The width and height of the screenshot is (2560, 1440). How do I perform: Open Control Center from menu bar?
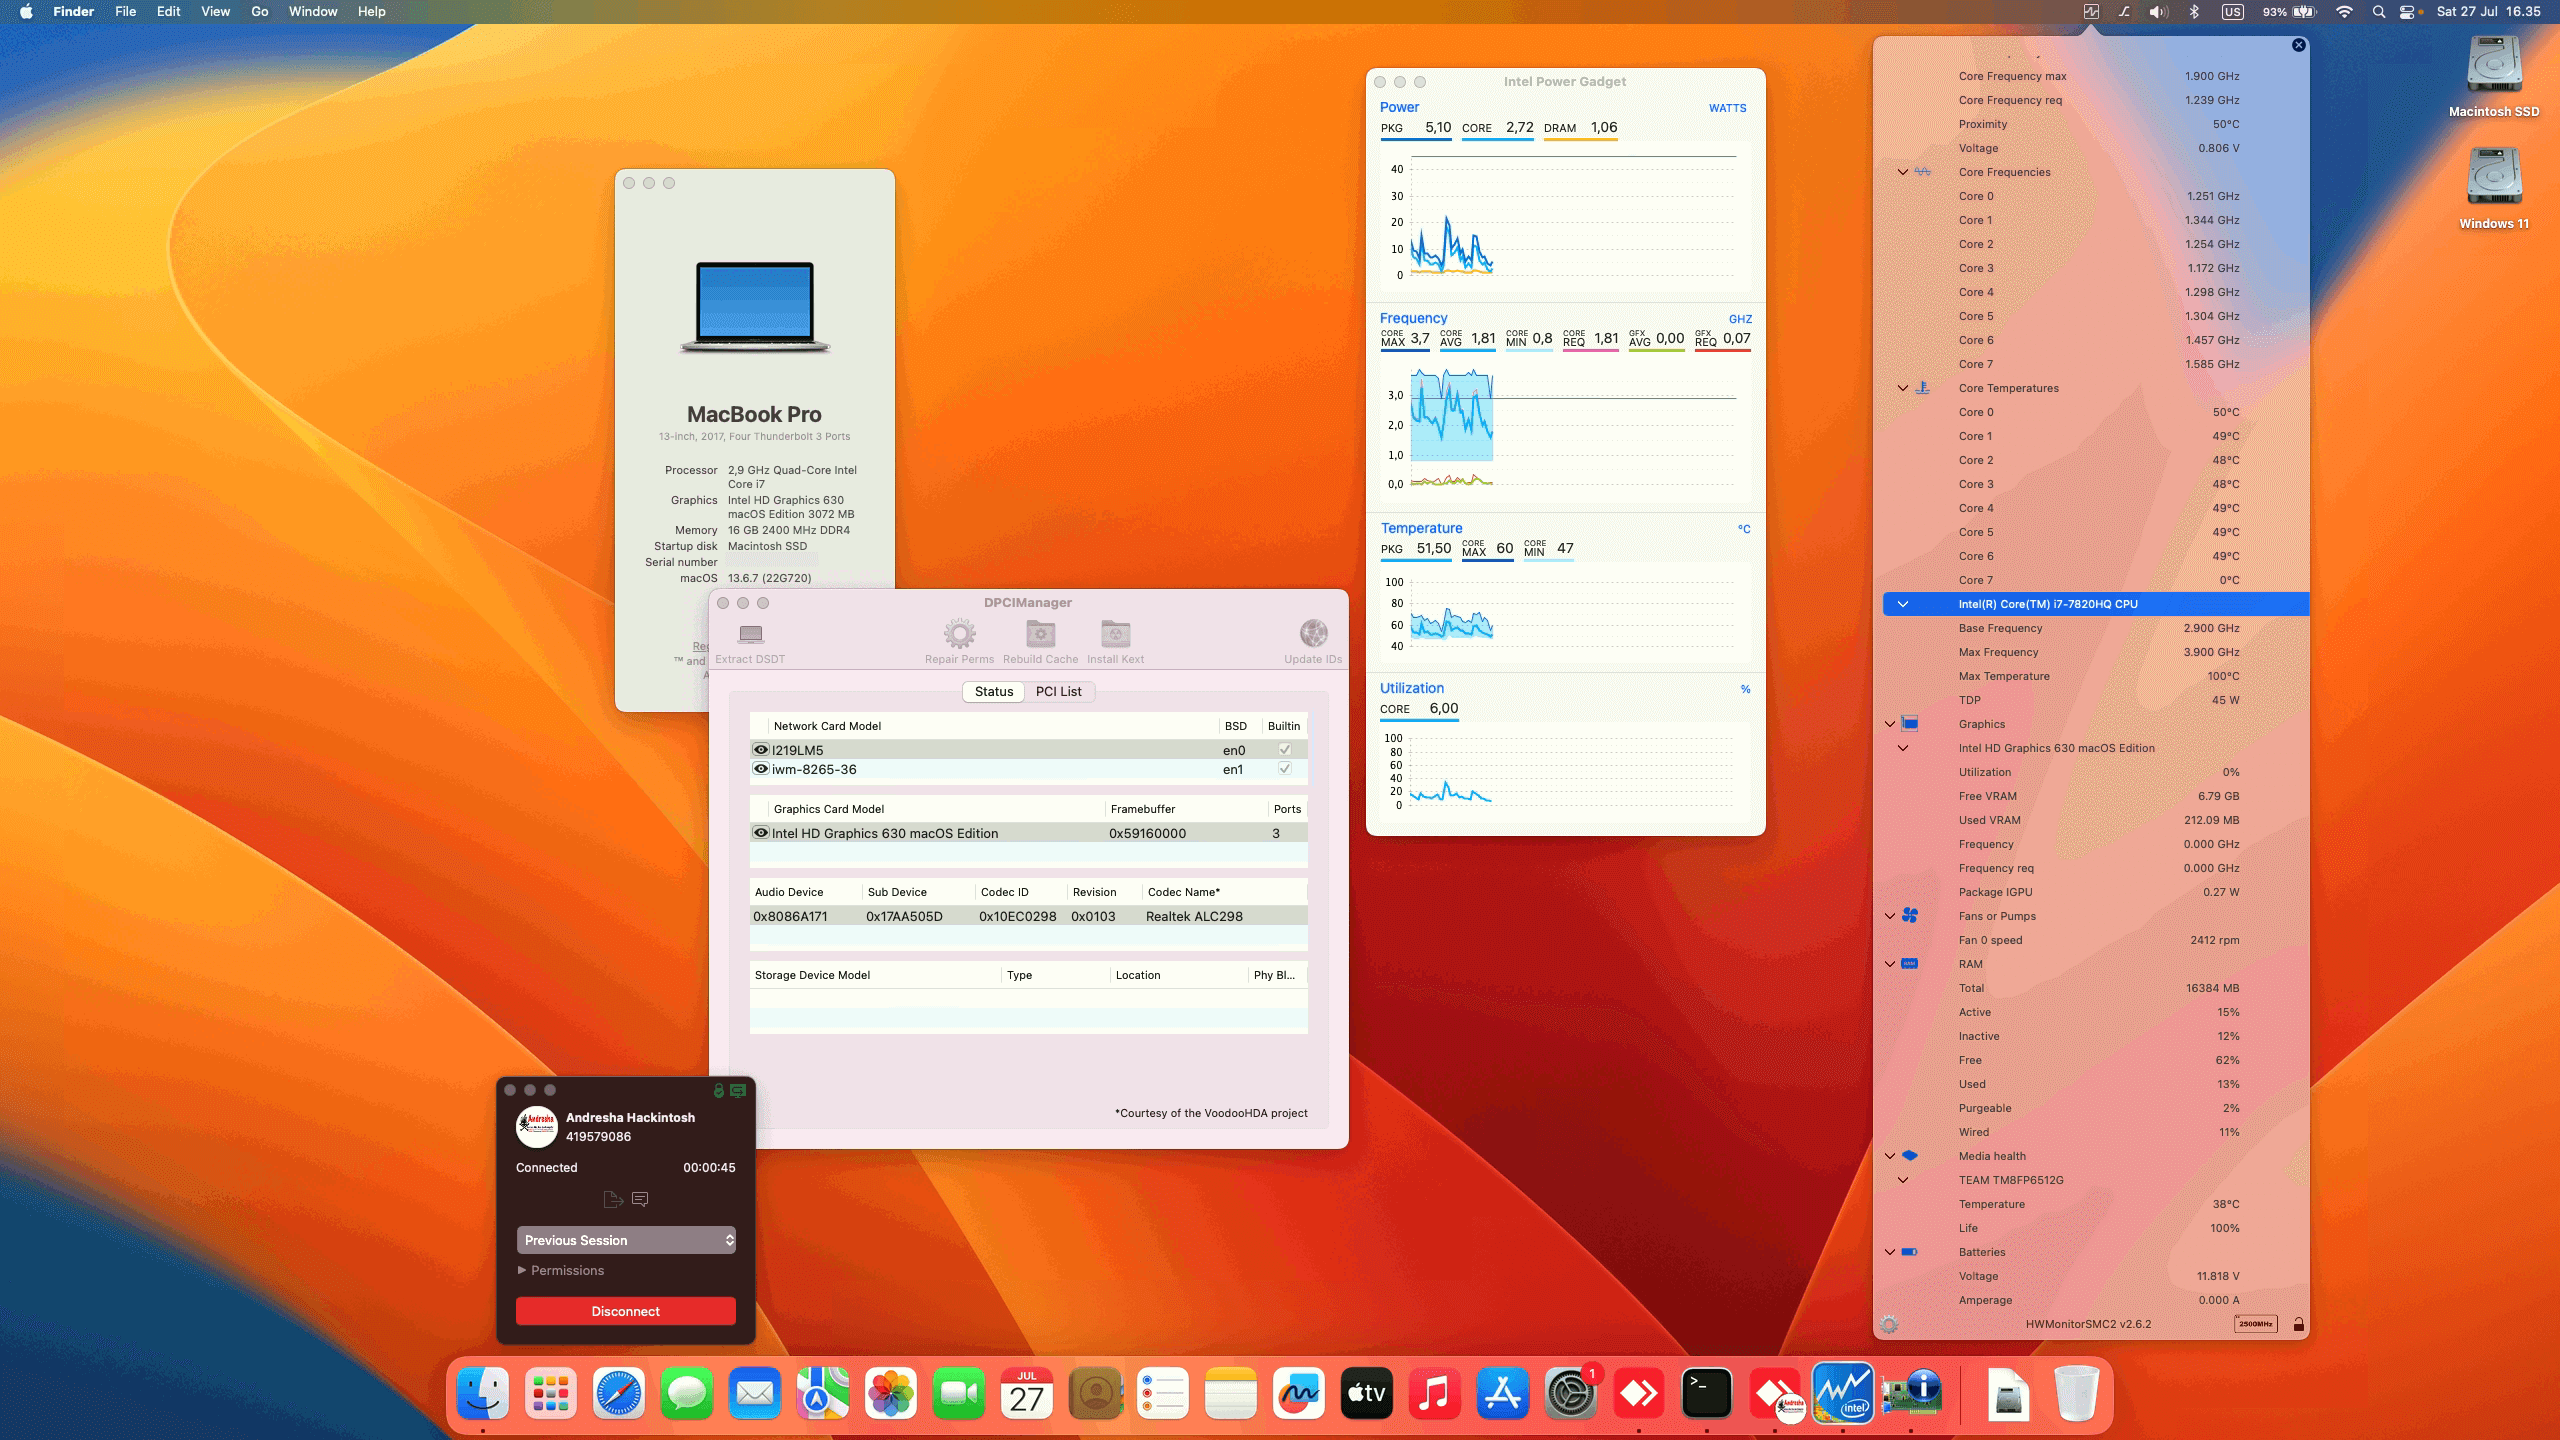pos(2407,12)
